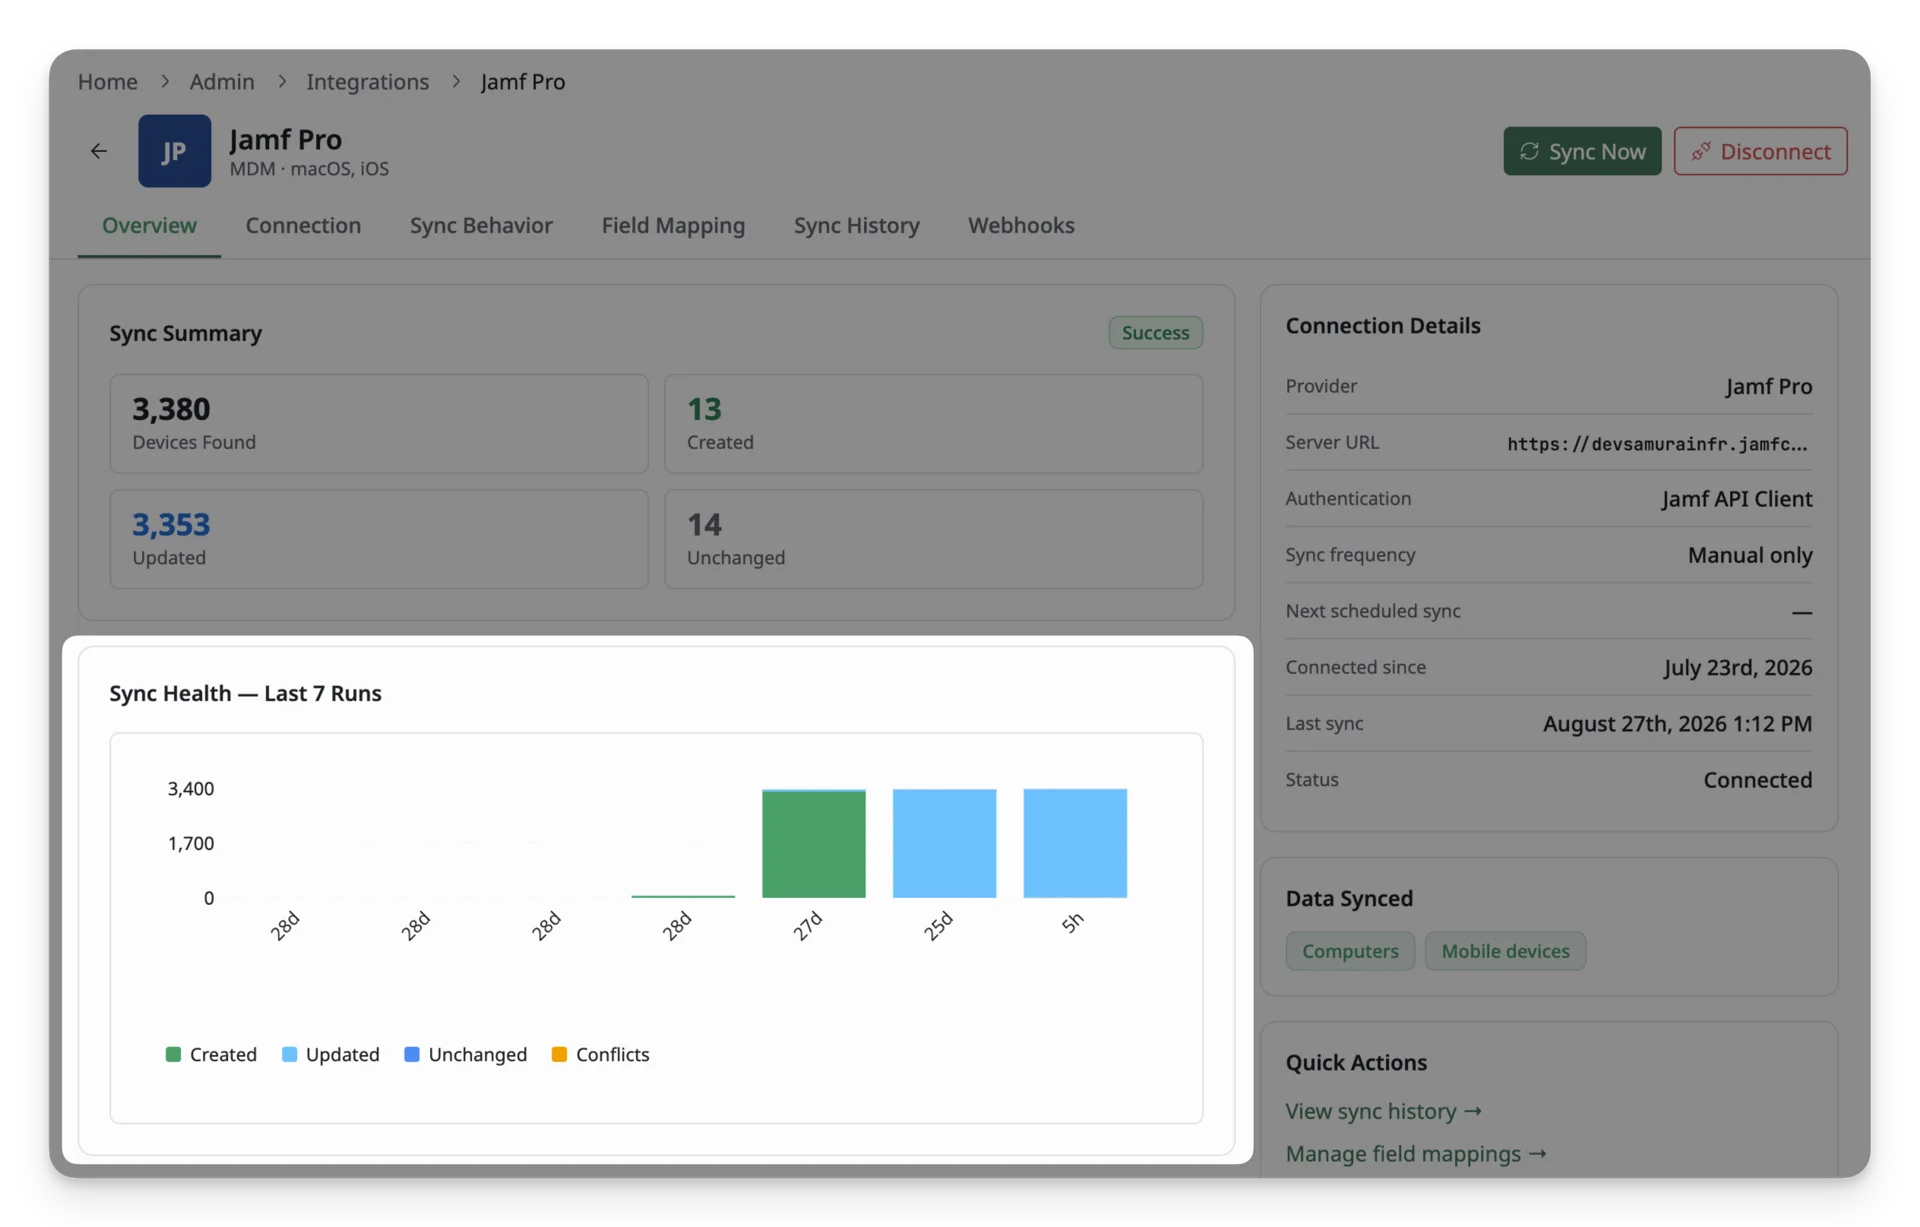
Task: Click the Computers data tag
Action: click(x=1350, y=951)
